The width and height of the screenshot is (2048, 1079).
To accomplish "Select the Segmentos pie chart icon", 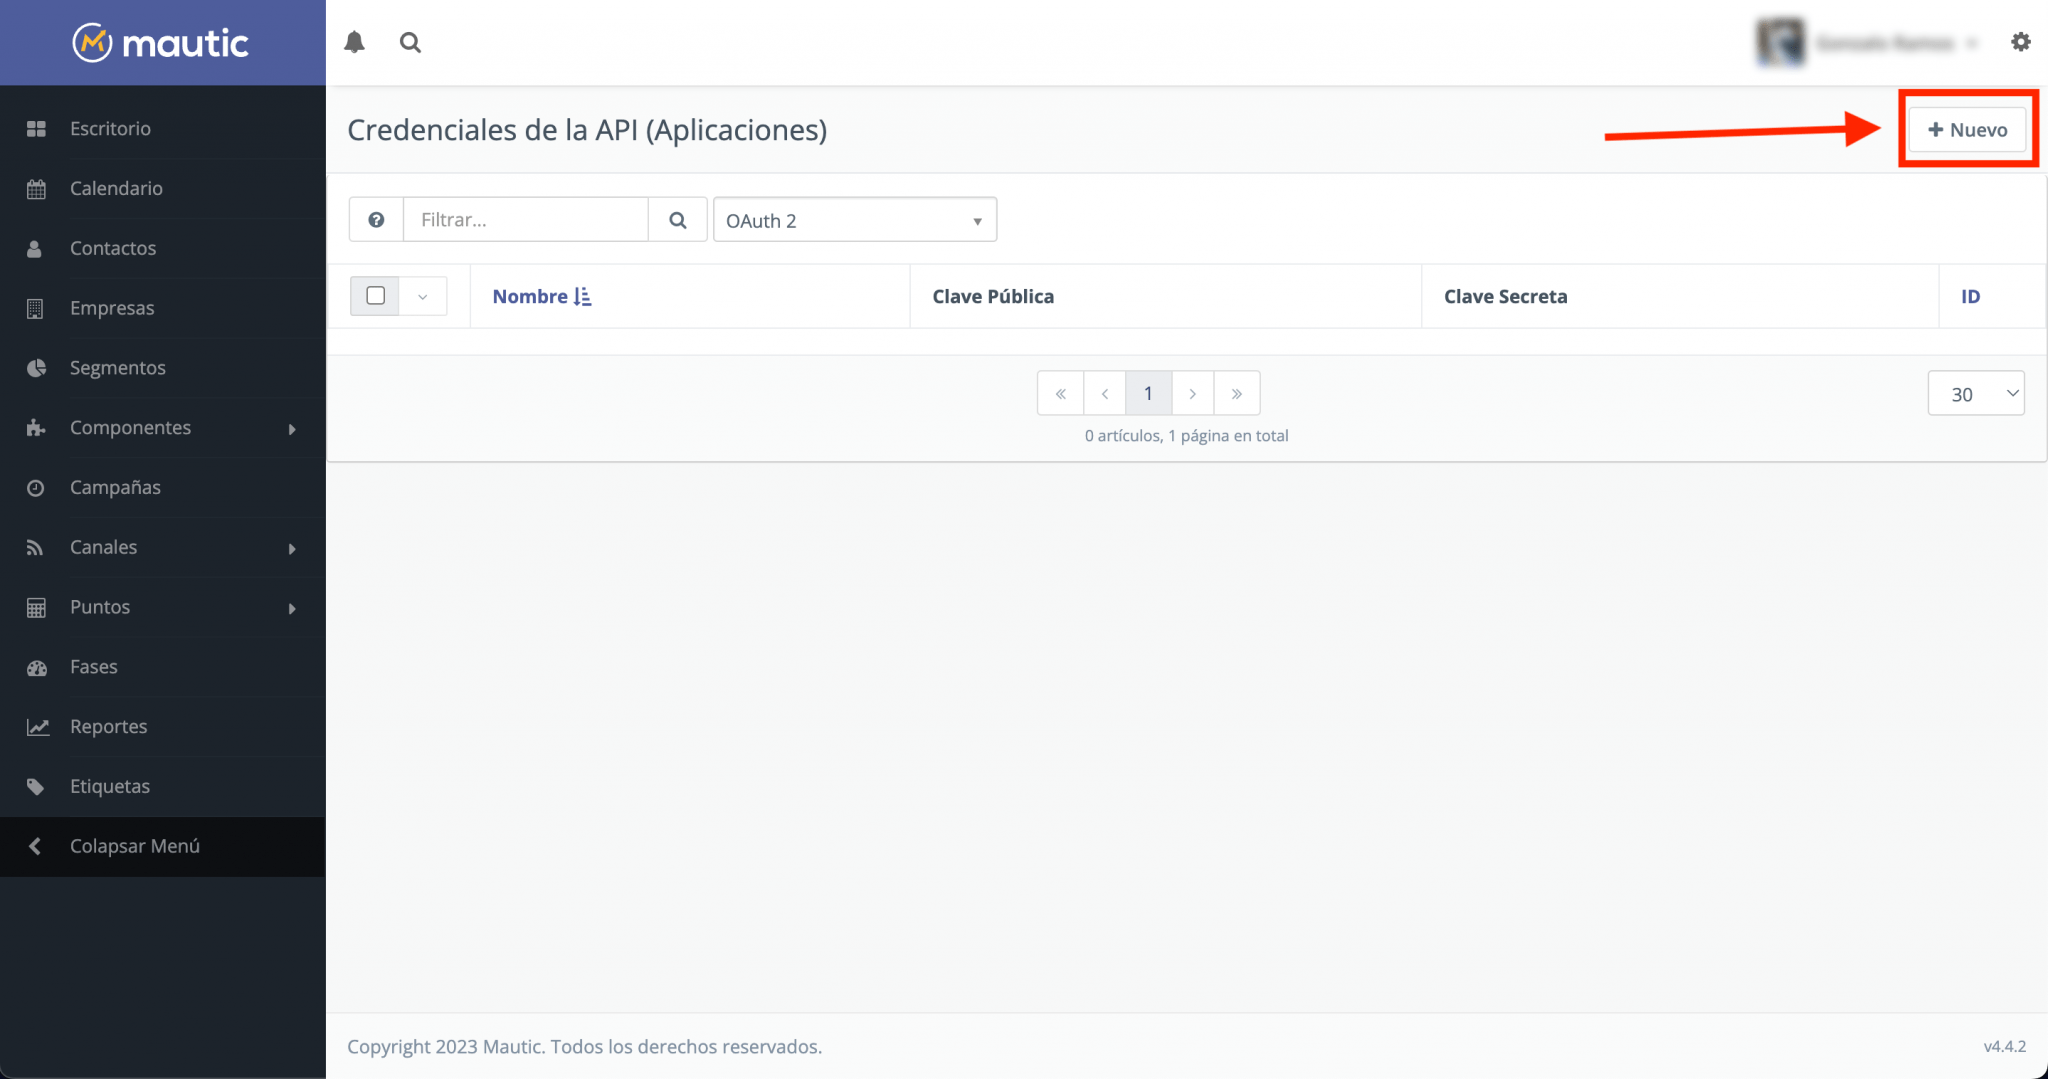I will tap(37, 367).
